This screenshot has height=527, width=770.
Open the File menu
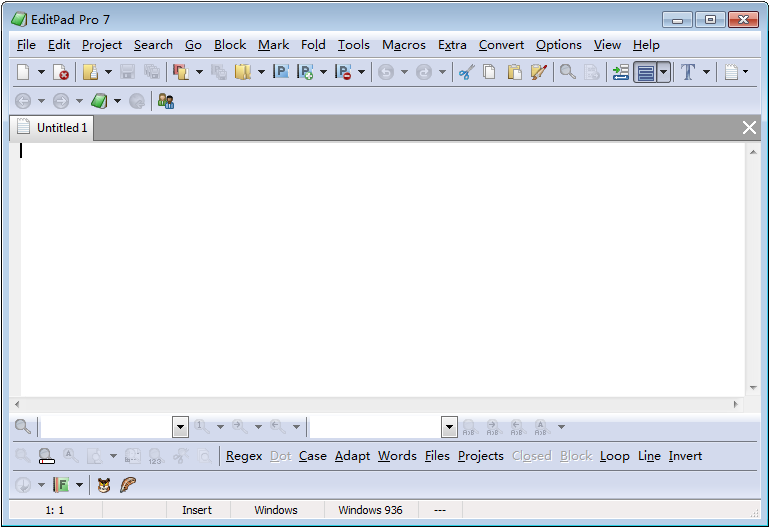26,45
